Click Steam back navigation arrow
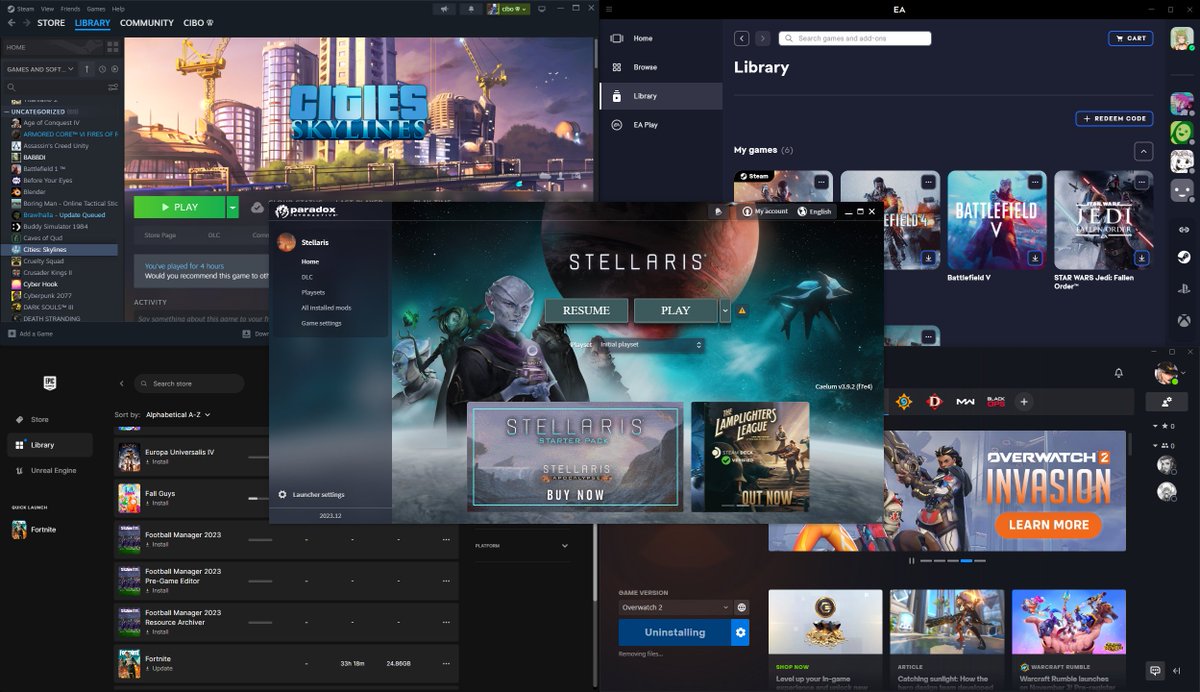The image size is (1200, 692). [11, 23]
